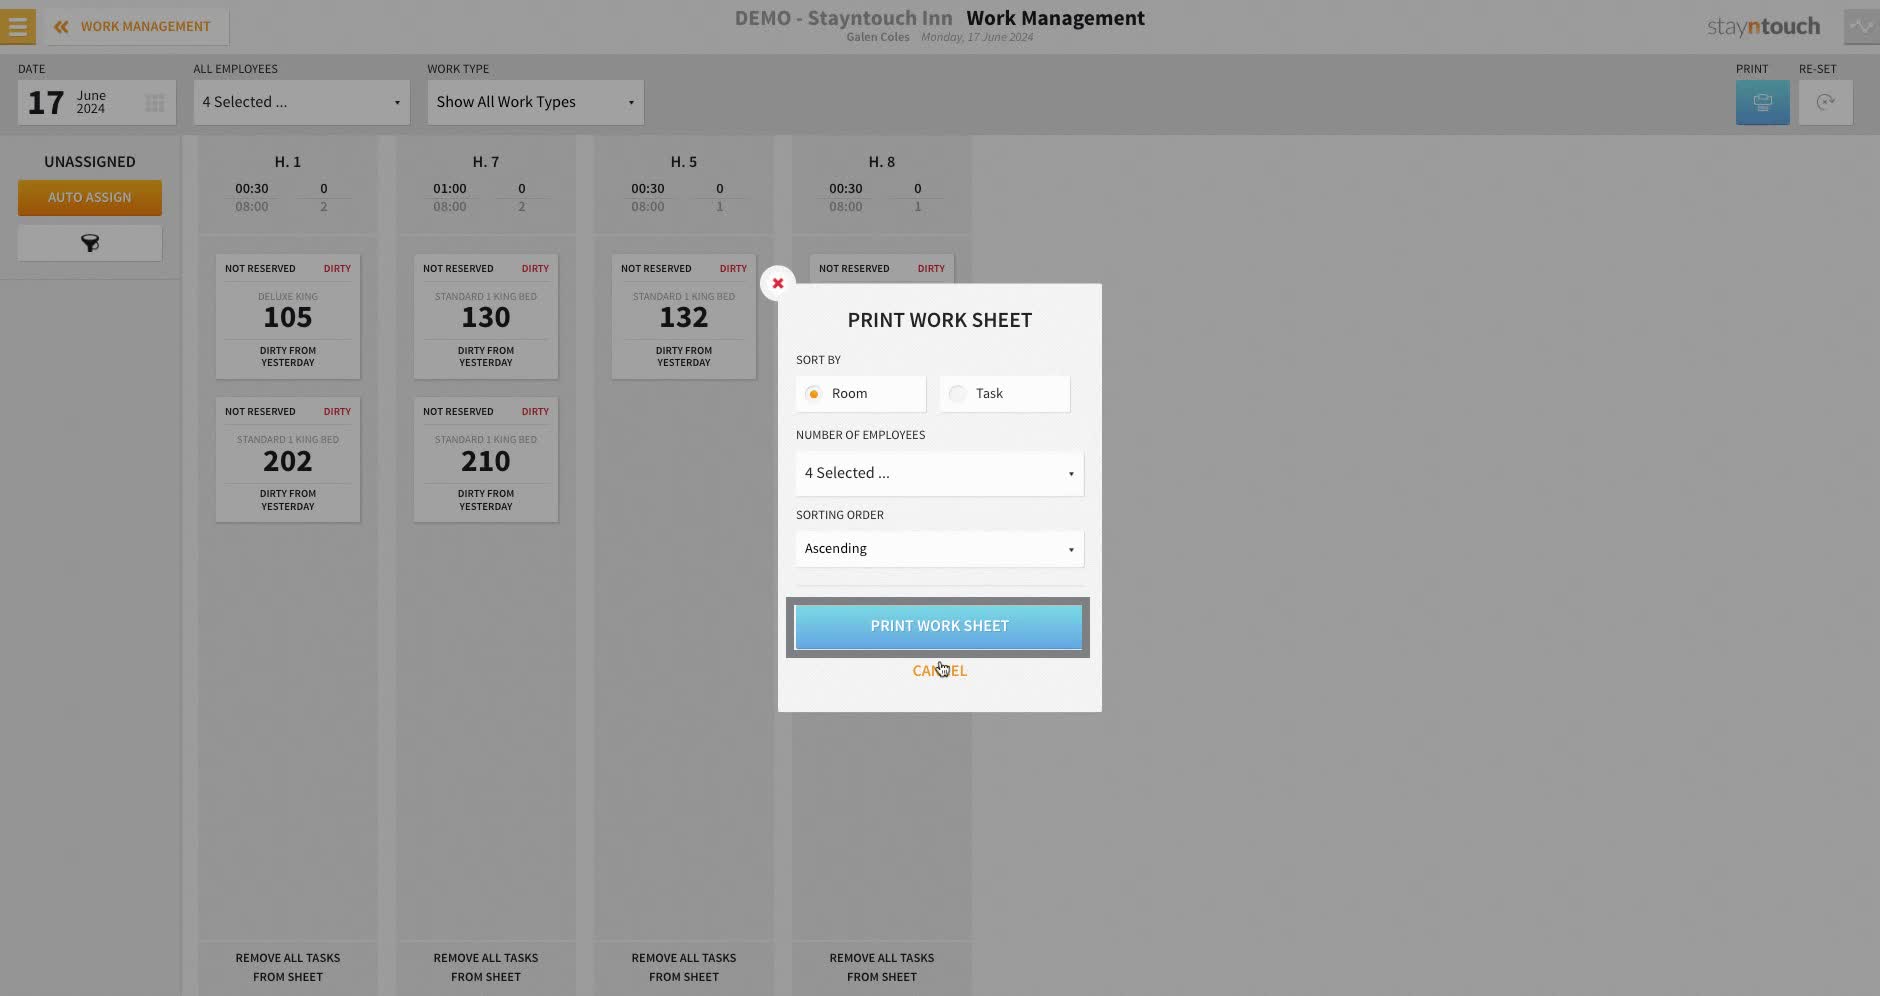The width and height of the screenshot is (1880, 996).
Task: Click Cancel link in dialog
Action: click(939, 671)
